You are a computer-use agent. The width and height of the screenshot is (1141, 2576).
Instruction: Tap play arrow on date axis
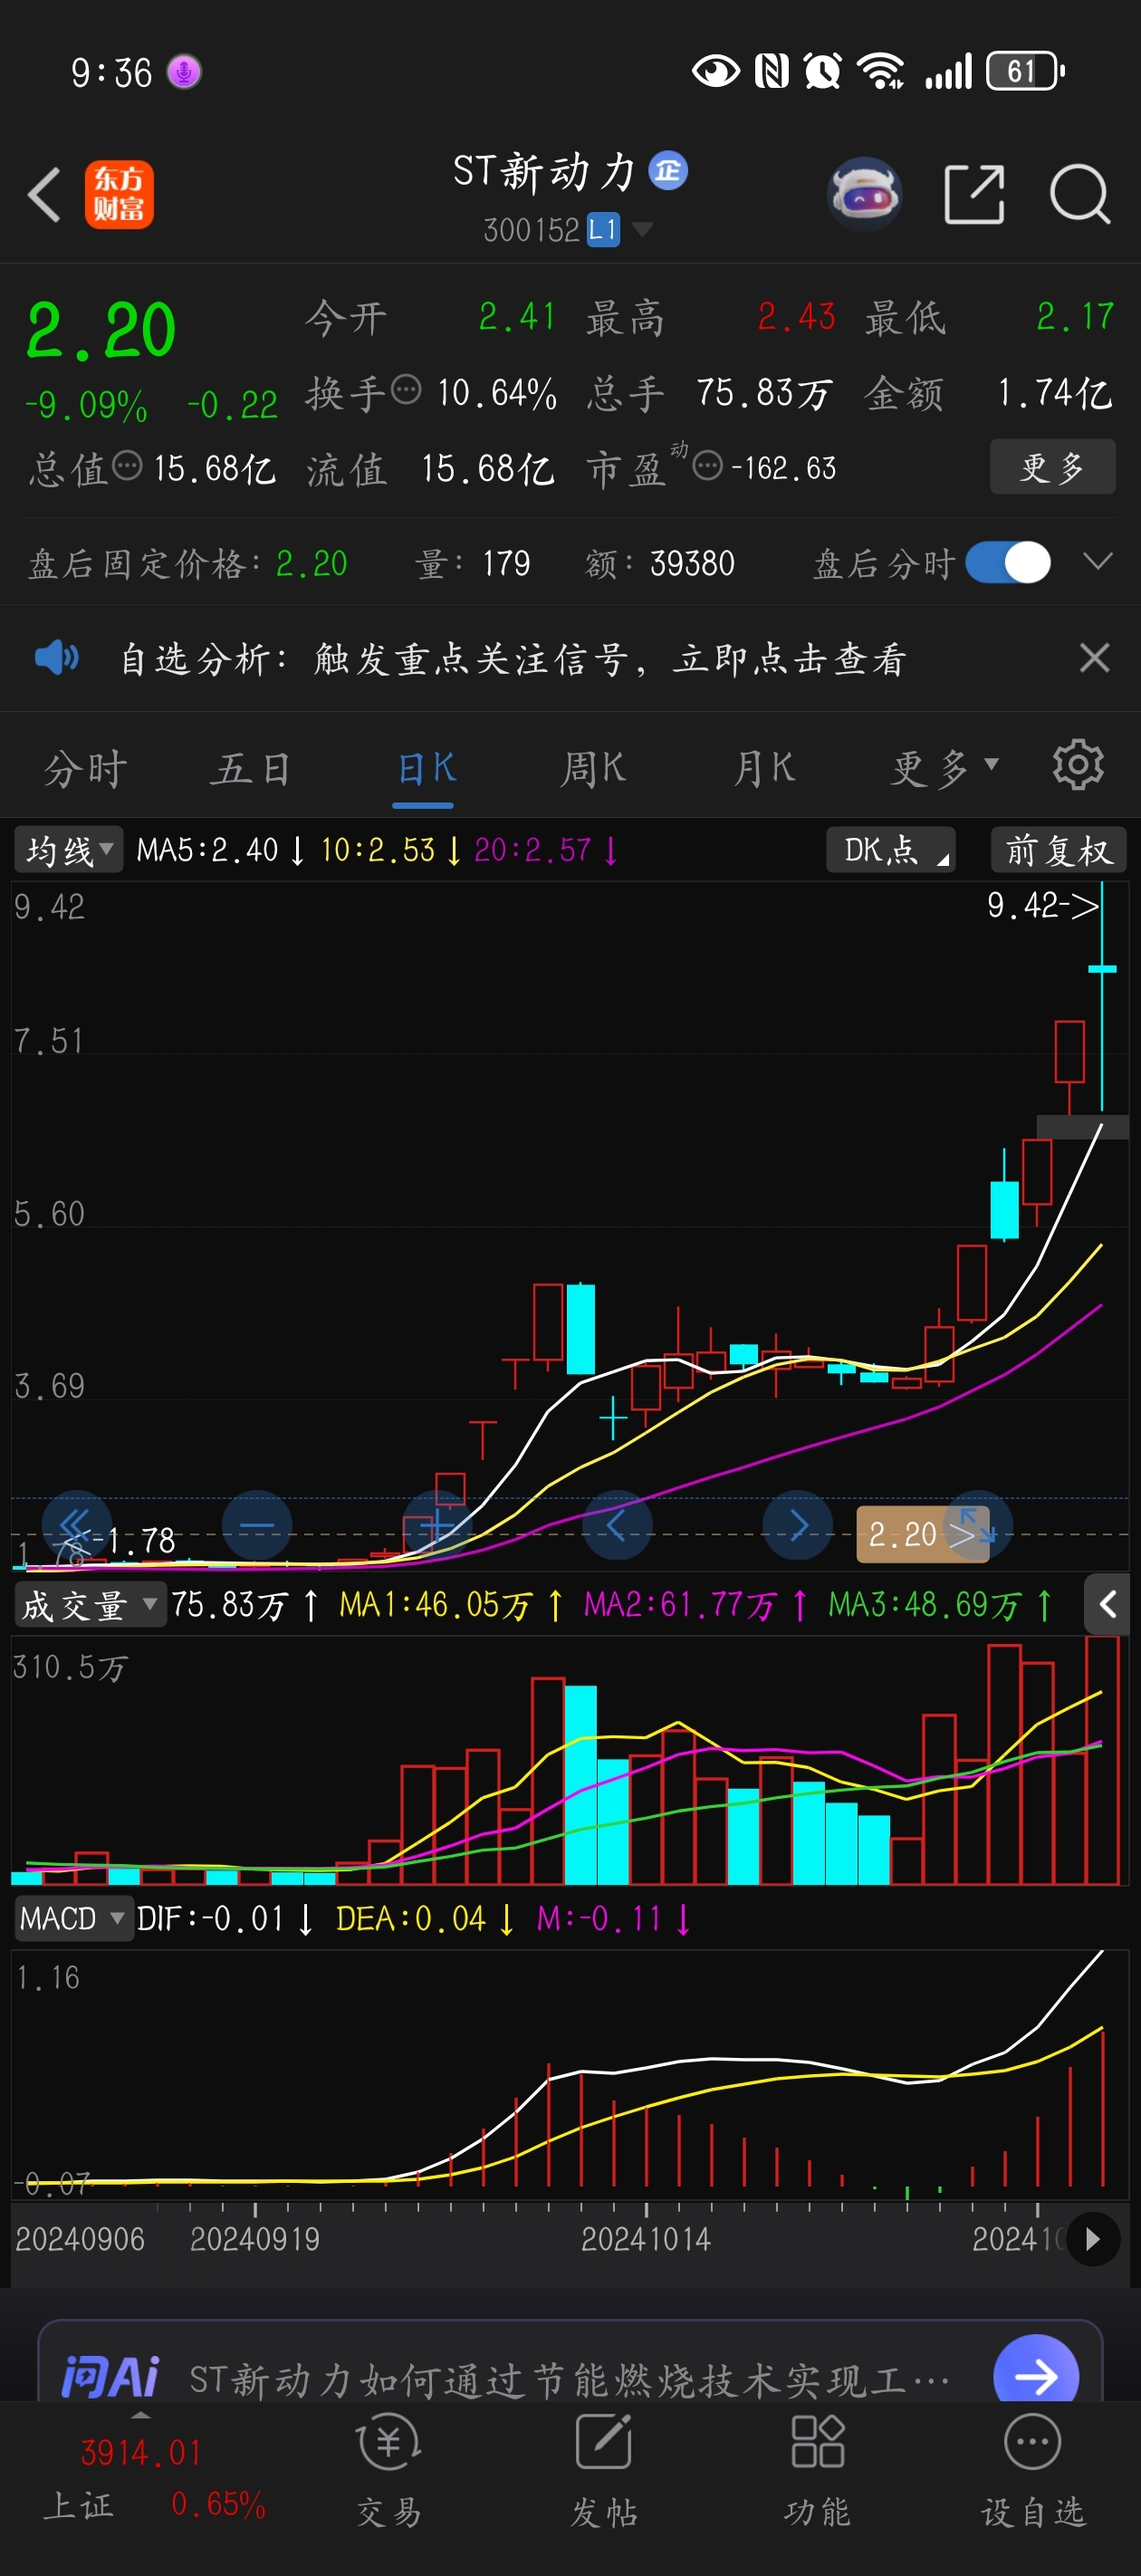[1092, 2239]
